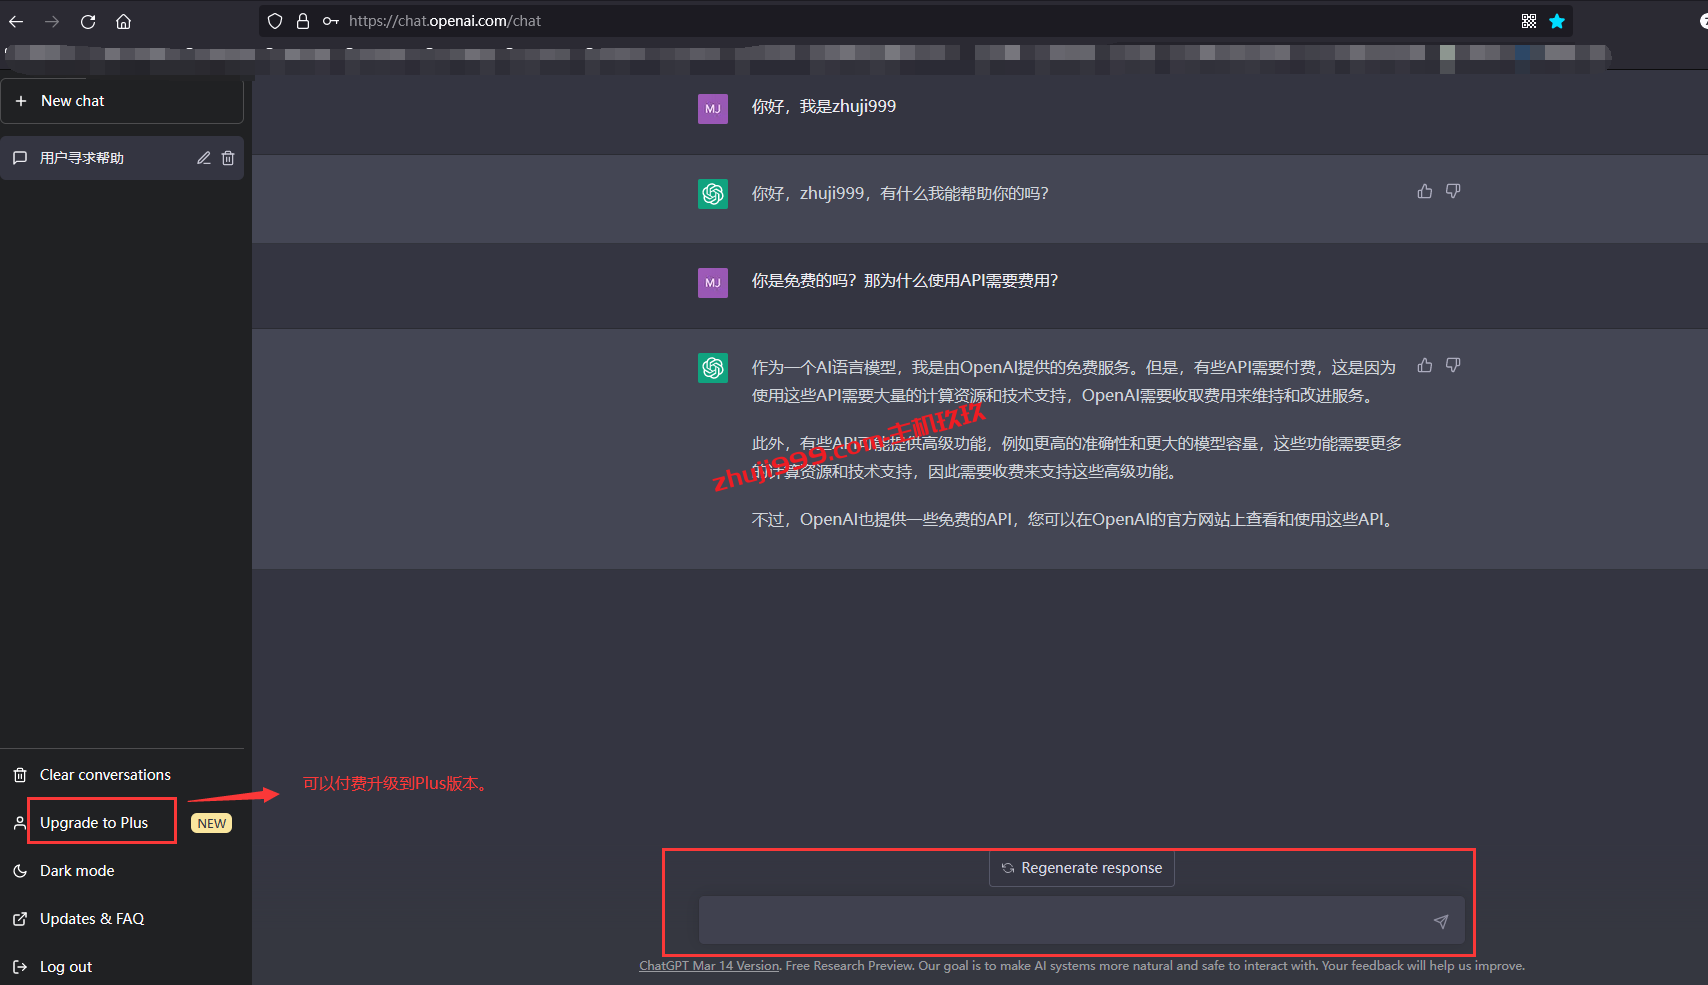Regenerate response

click(x=1082, y=868)
